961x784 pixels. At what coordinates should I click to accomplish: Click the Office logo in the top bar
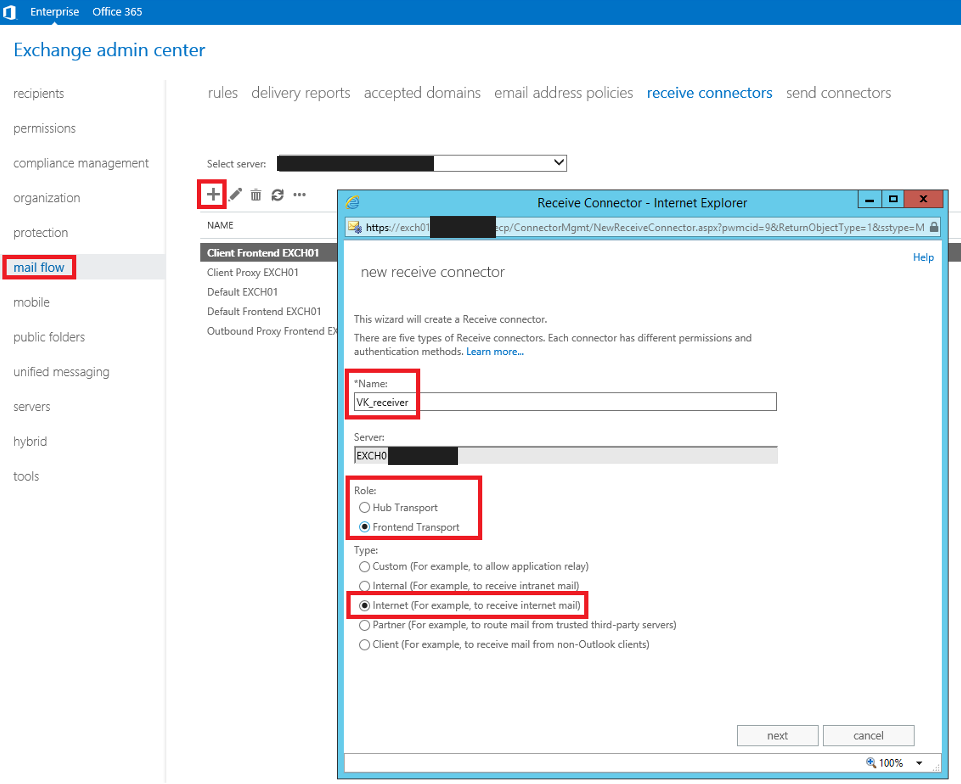(x=10, y=12)
